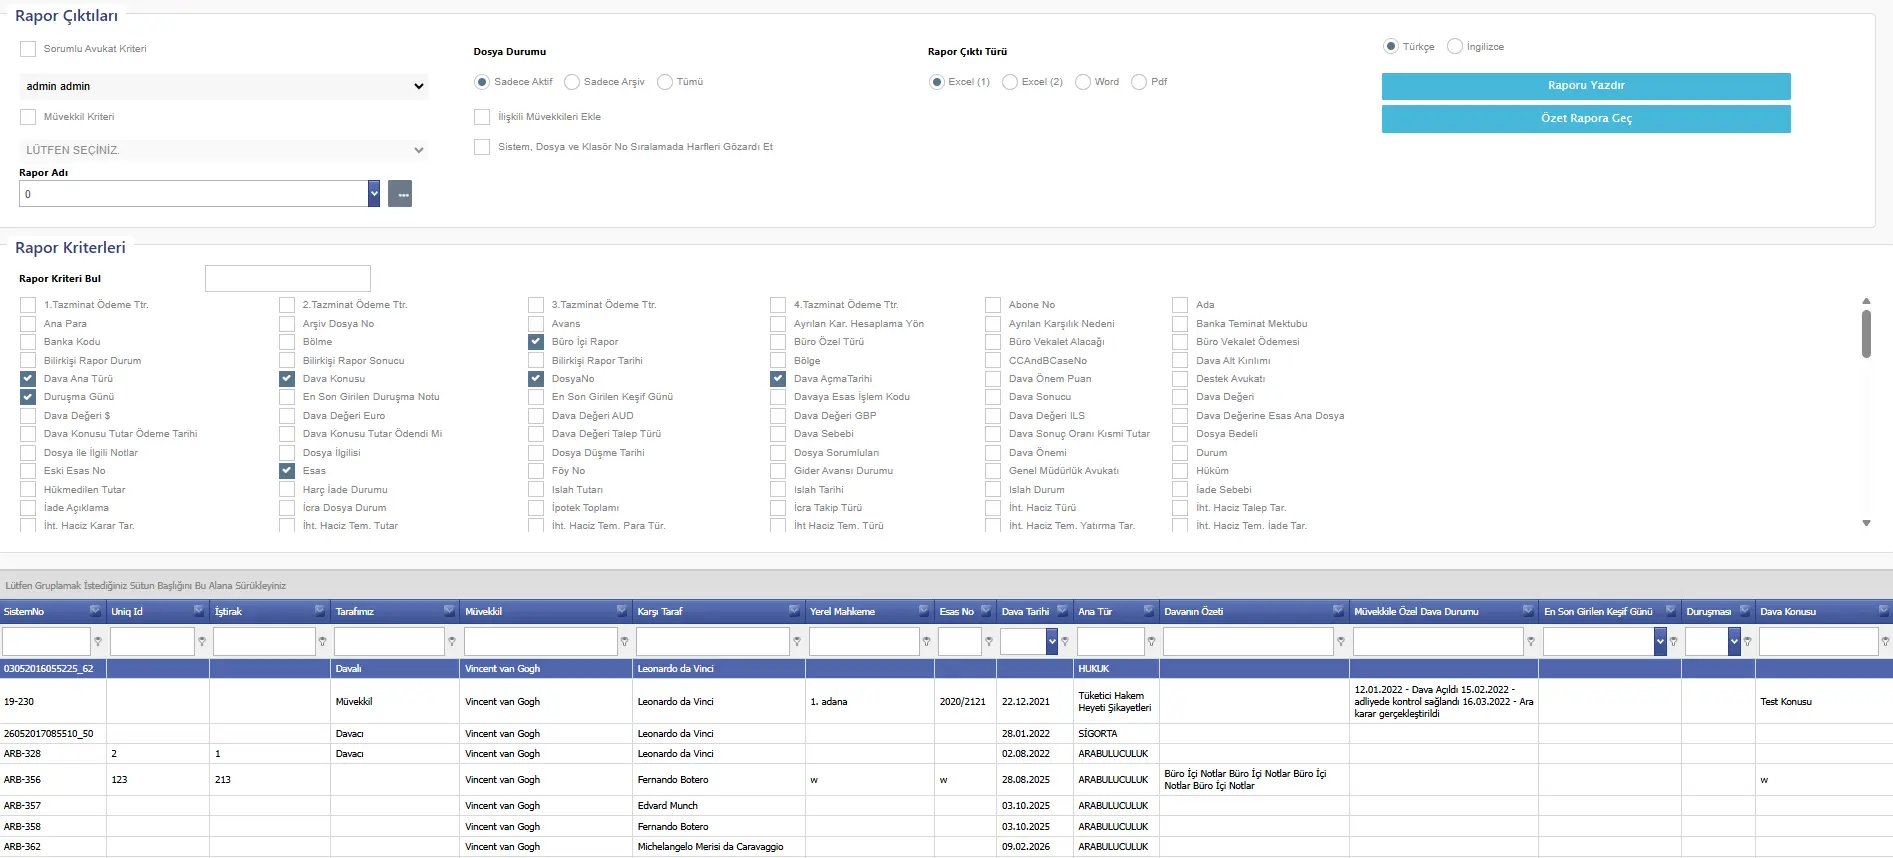The height and width of the screenshot is (858, 1893).
Task: Click the Özet Rapora Geç button
Action: (1585, 119)
